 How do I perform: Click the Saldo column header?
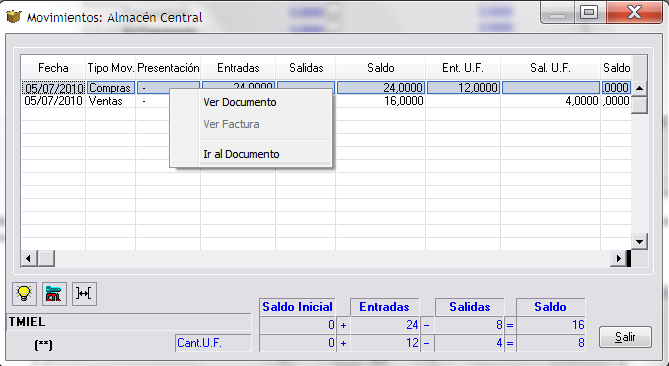pos(381,68)
